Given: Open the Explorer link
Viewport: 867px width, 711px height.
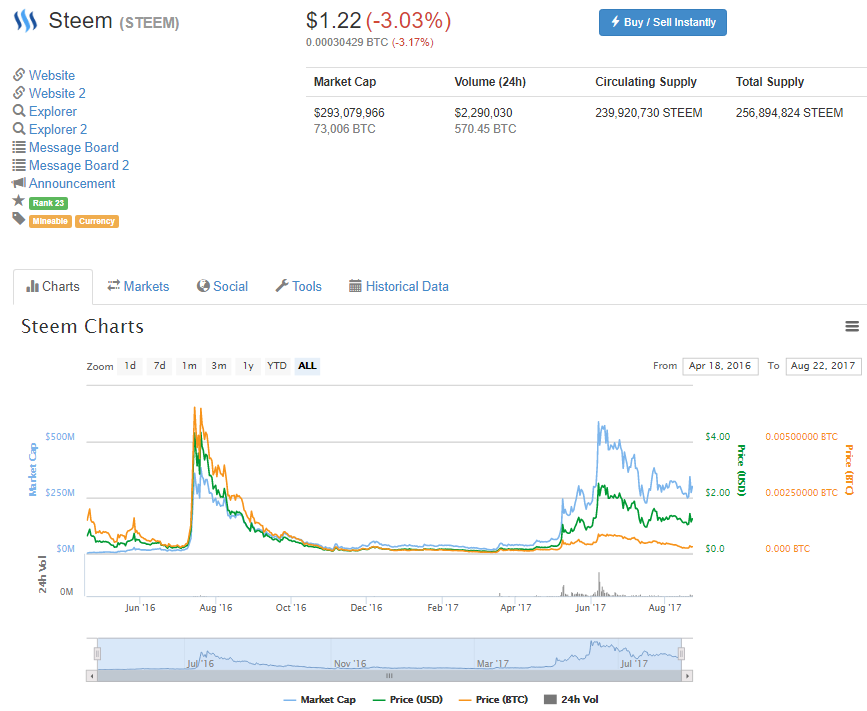Looking at the screenshot, I should tap(53, 112).
